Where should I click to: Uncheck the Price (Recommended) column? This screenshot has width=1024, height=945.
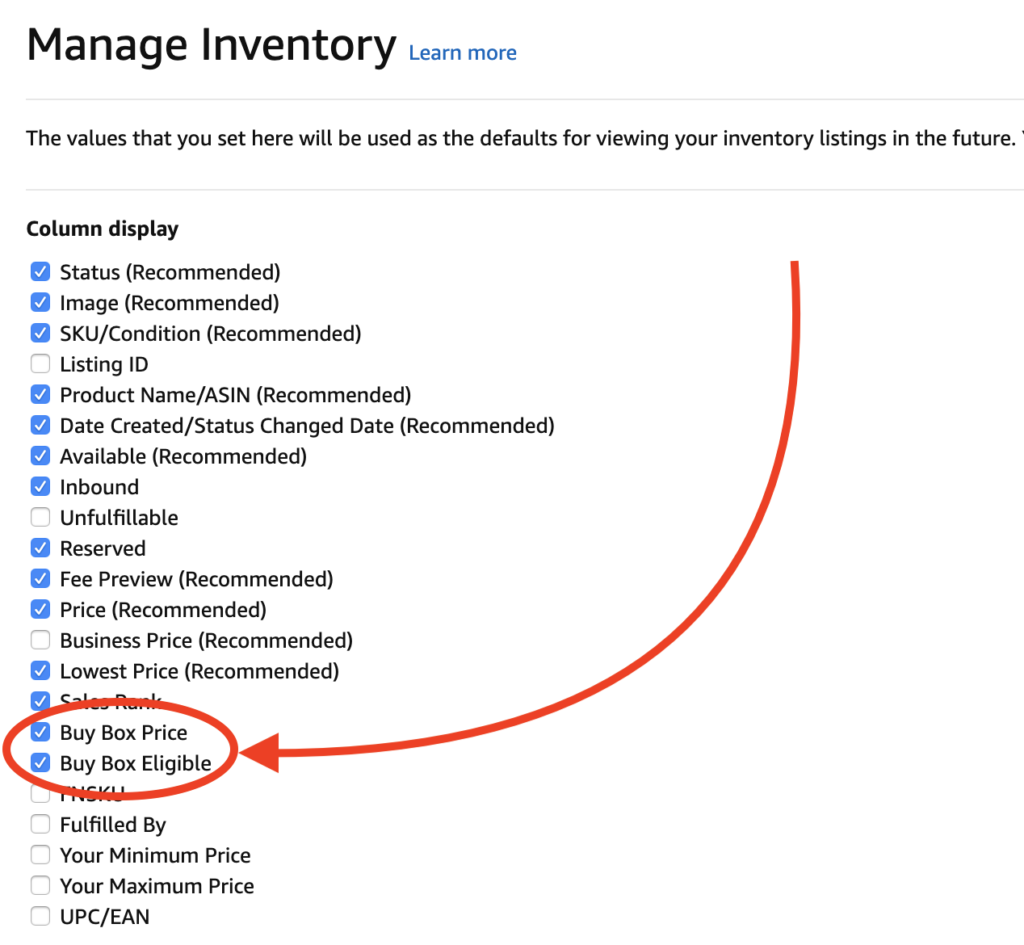coord(40,609)
